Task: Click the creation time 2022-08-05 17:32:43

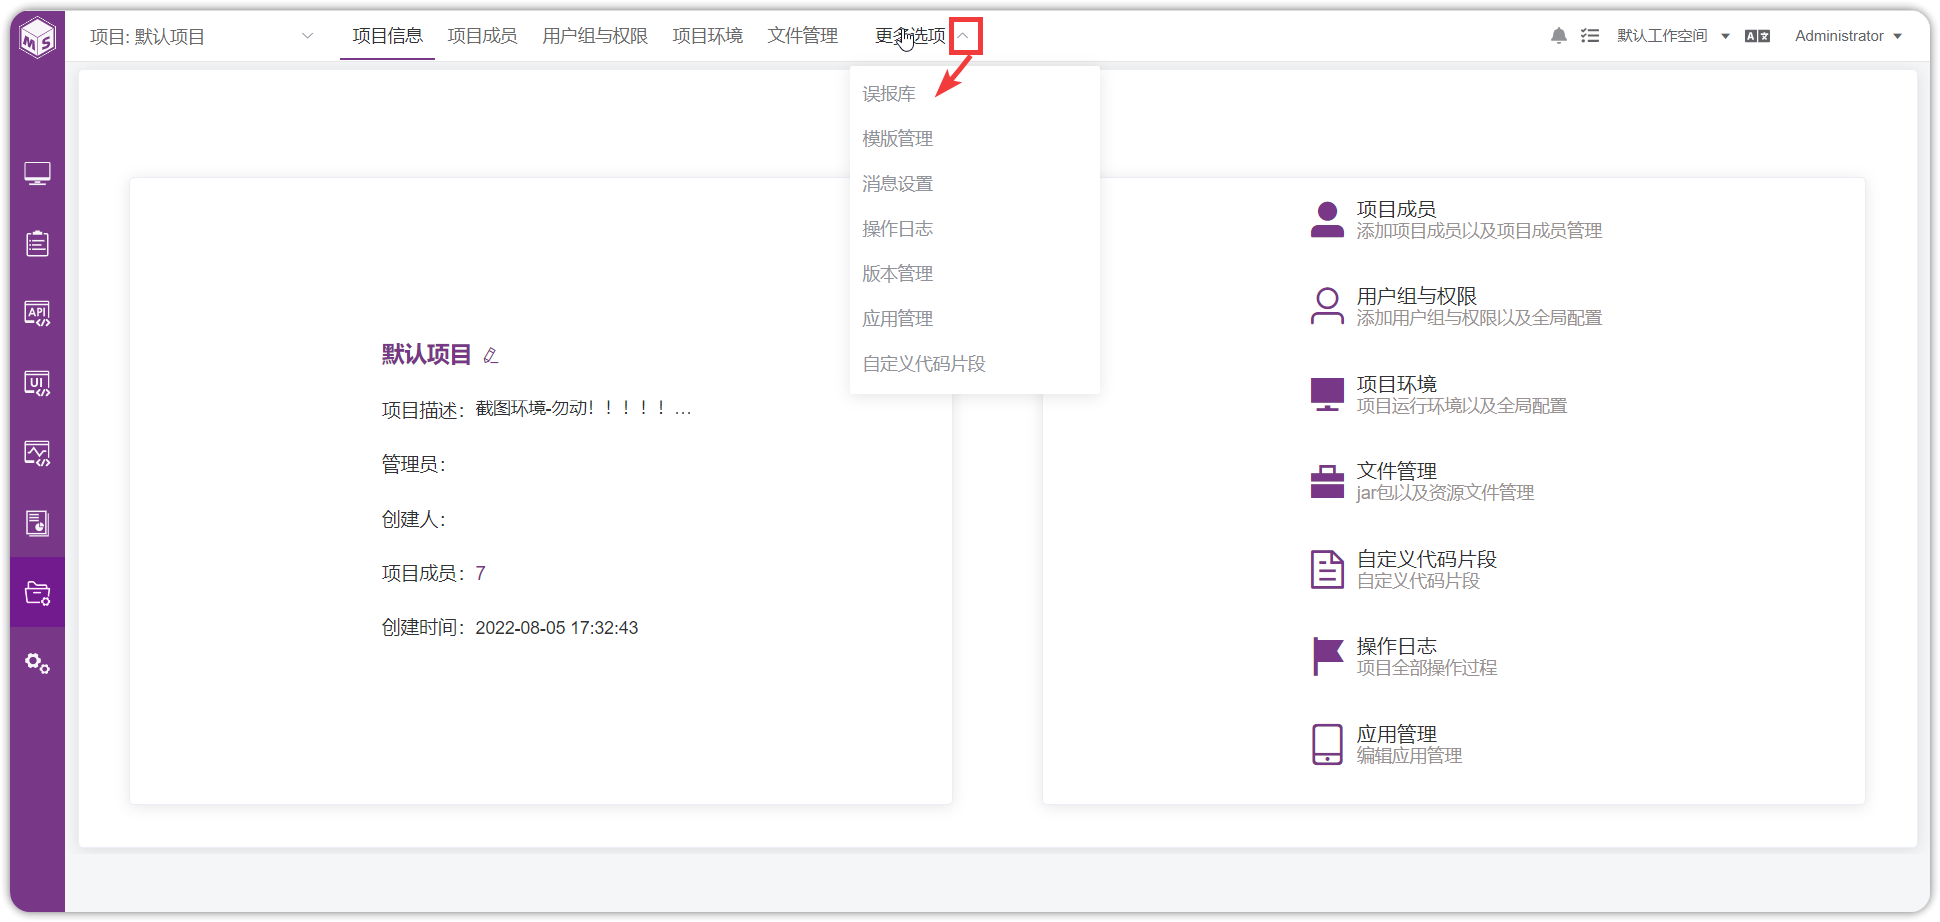Action: click(556, 628)
